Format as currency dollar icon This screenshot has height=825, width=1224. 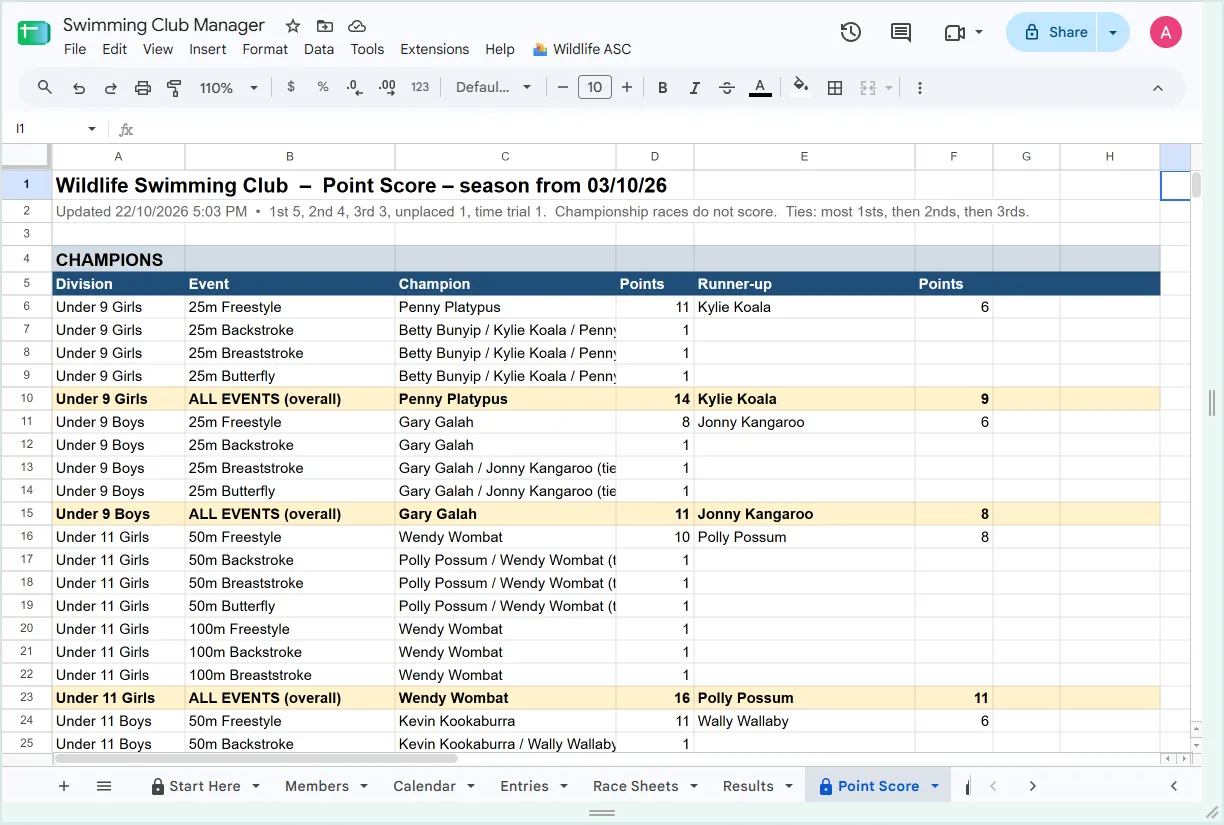tap(291, 88)
